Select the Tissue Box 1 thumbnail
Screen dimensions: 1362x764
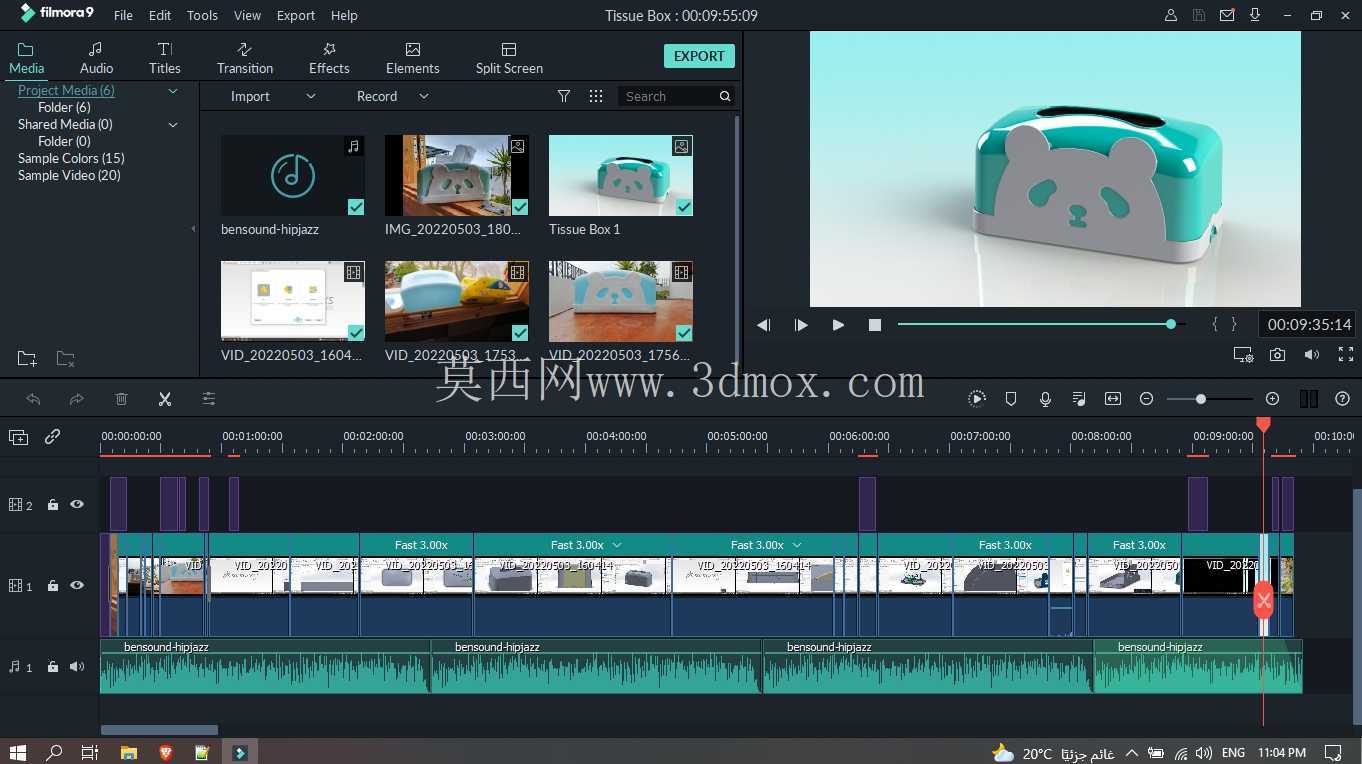620,176
